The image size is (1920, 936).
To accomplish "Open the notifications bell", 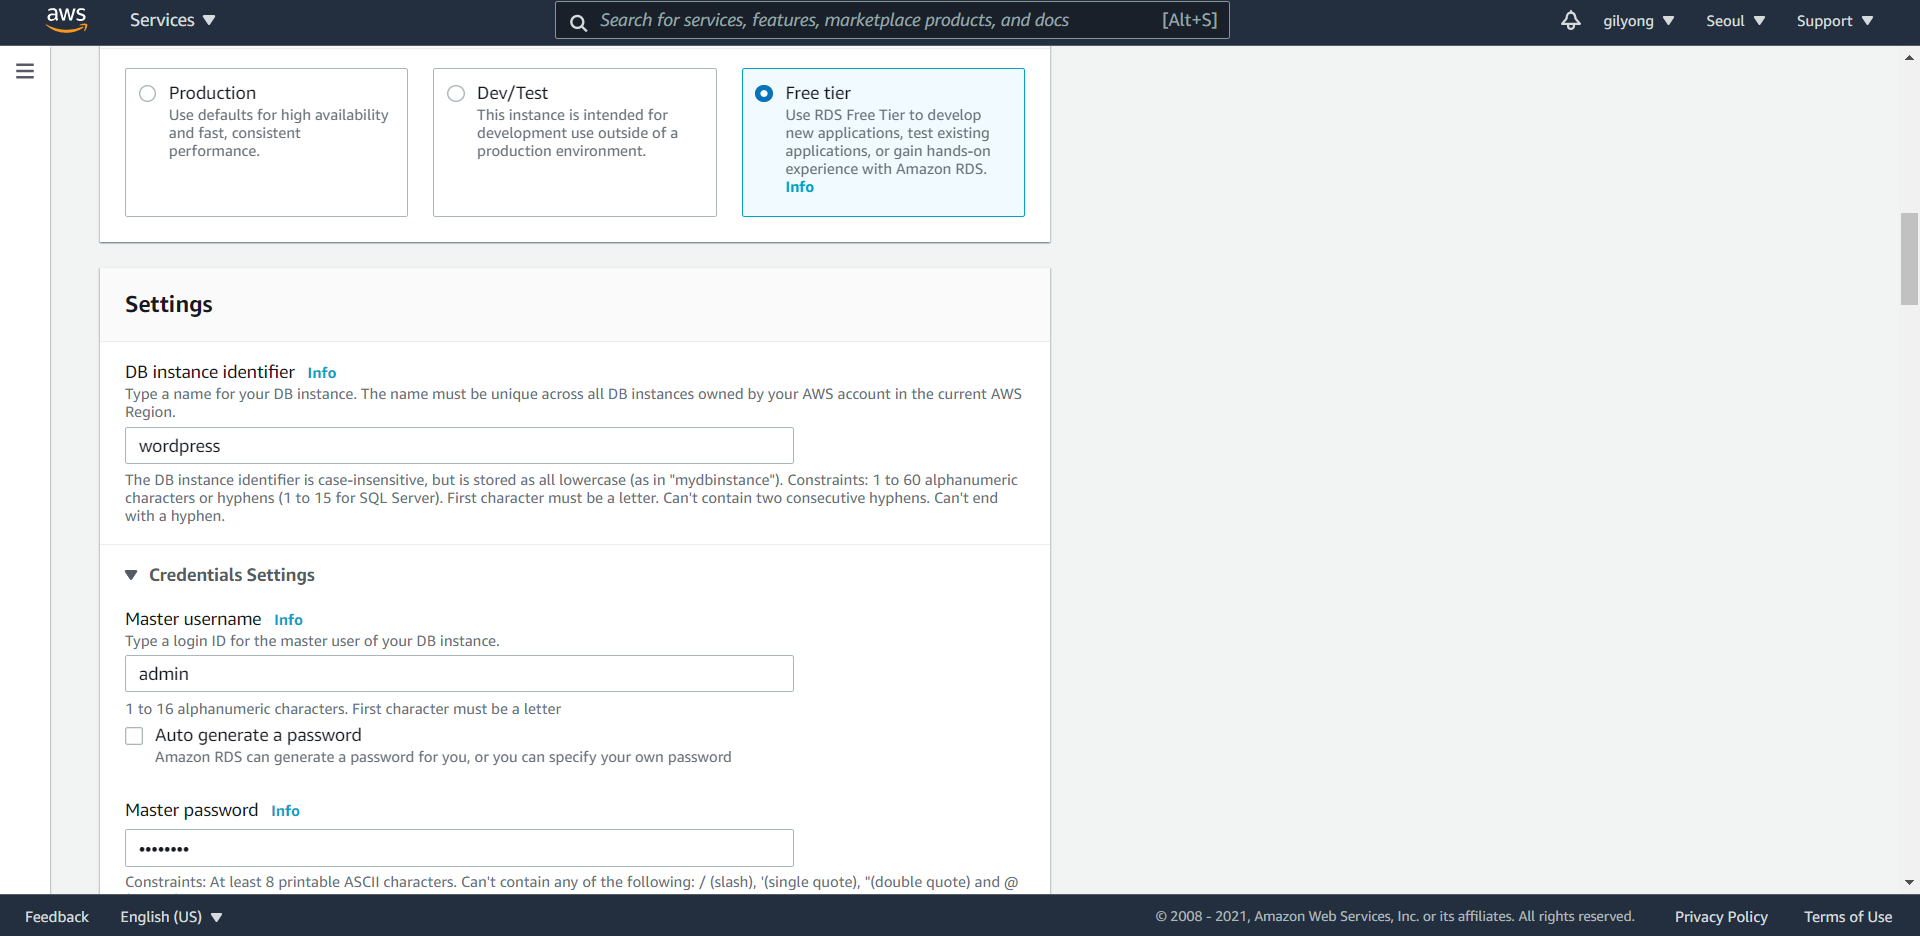I will pyautogui.click(x=1570, y=20).
